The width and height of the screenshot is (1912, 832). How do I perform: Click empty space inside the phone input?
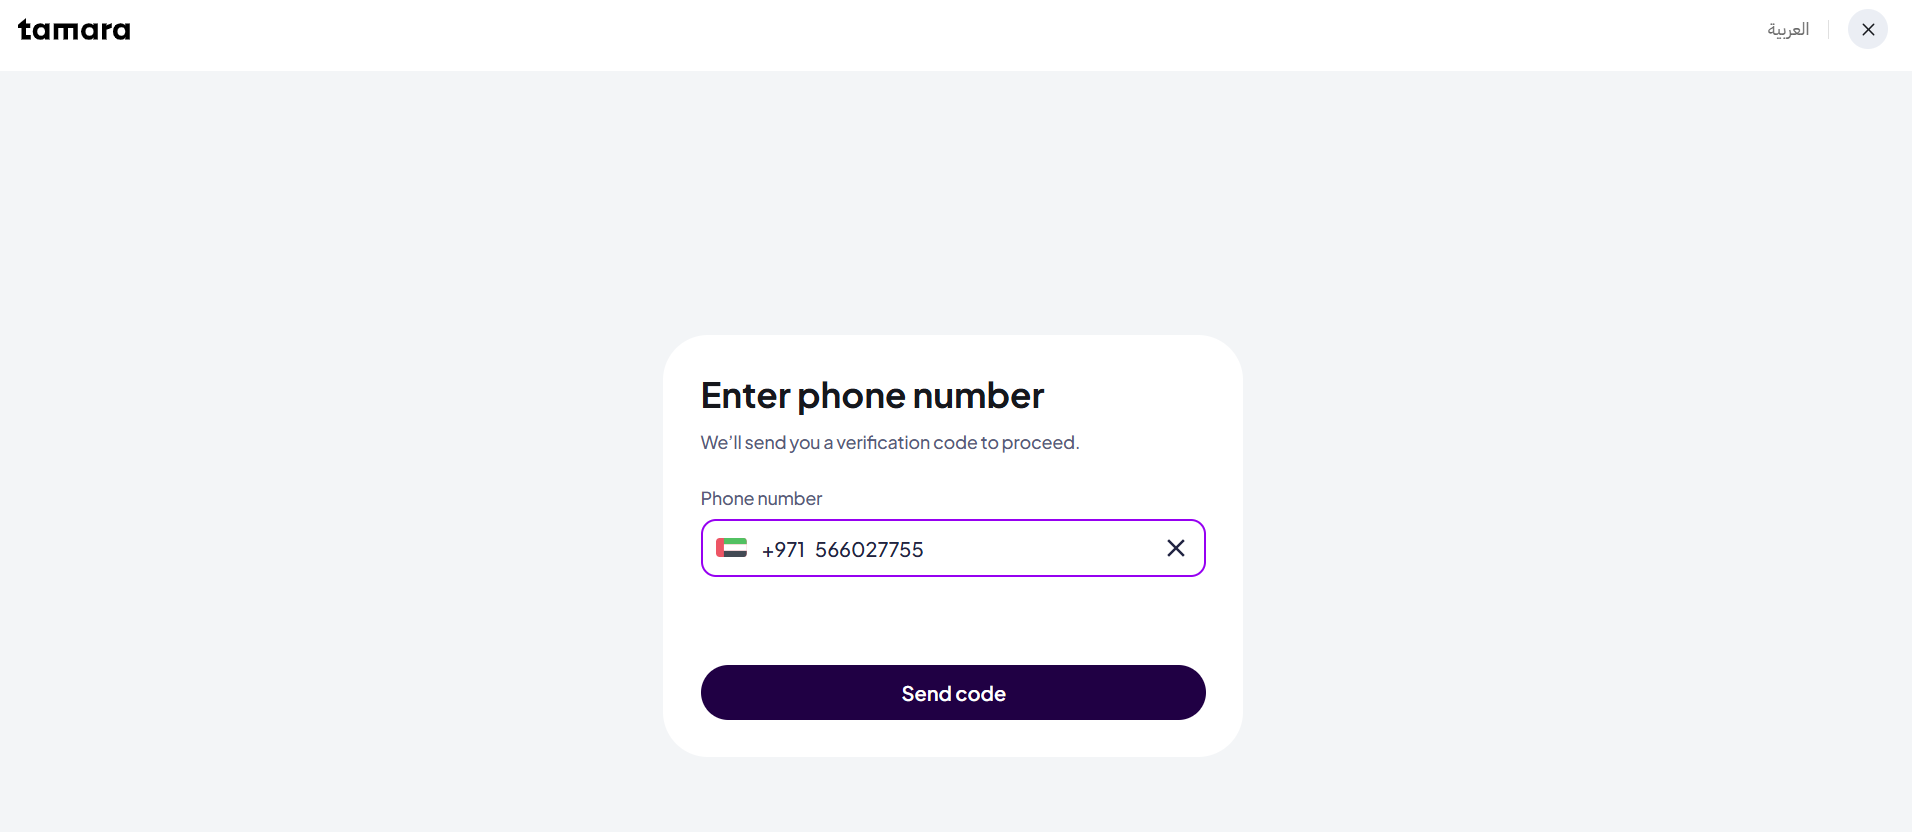tap(1040, 548)
